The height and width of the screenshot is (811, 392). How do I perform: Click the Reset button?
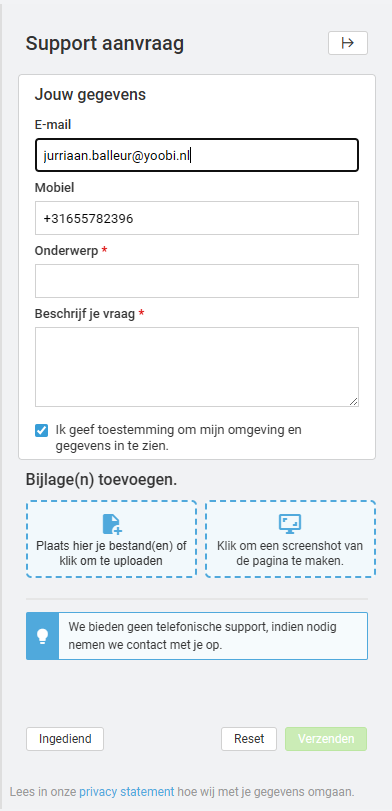pos(249,739)
